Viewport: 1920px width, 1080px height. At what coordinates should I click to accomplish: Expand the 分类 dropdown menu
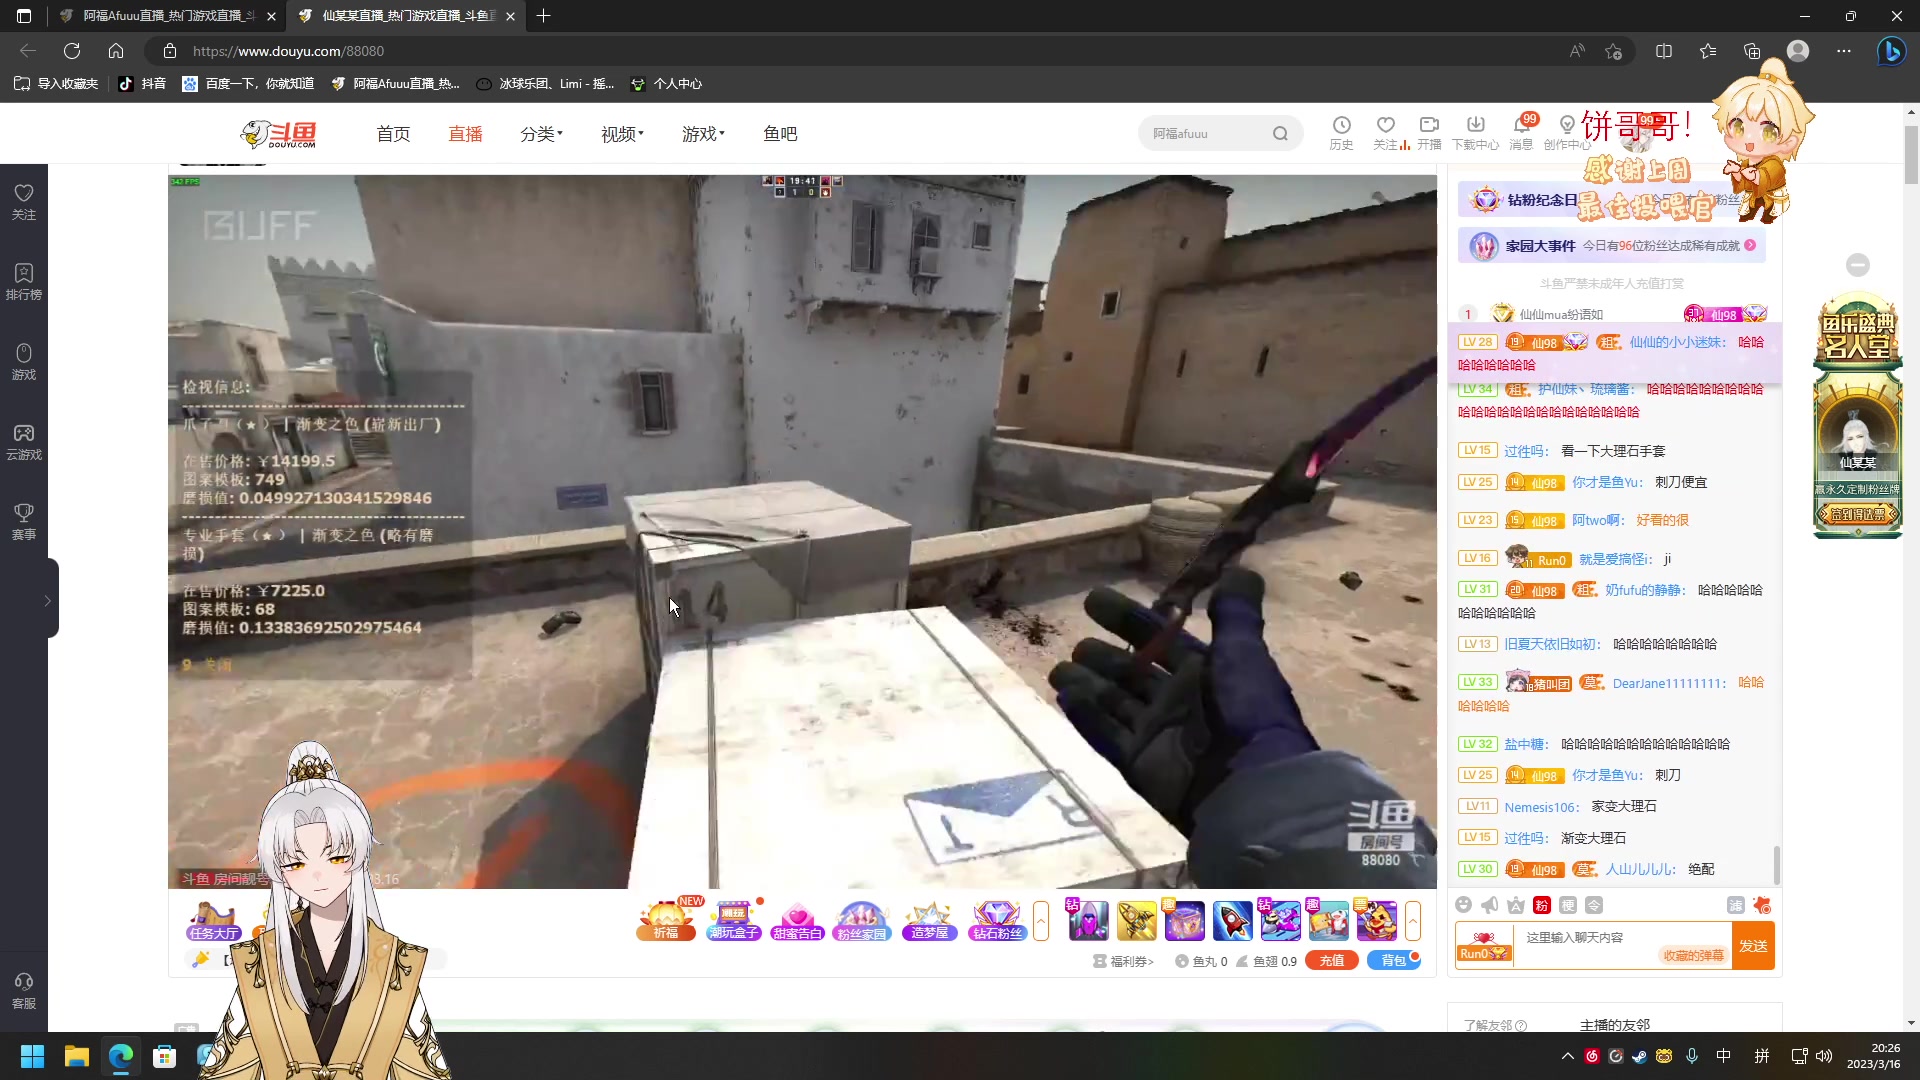[541, 134]
